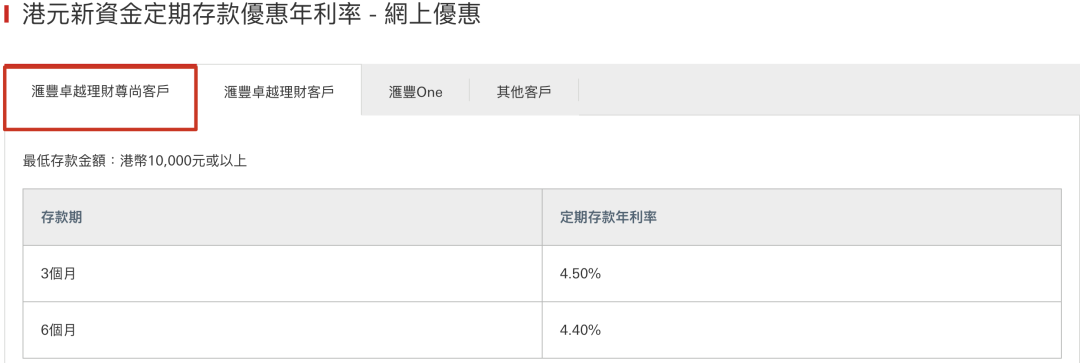Click the blank space right of 4.40%
The height and width of the screenshot is (363, 1080).
(x=833, y=330)
